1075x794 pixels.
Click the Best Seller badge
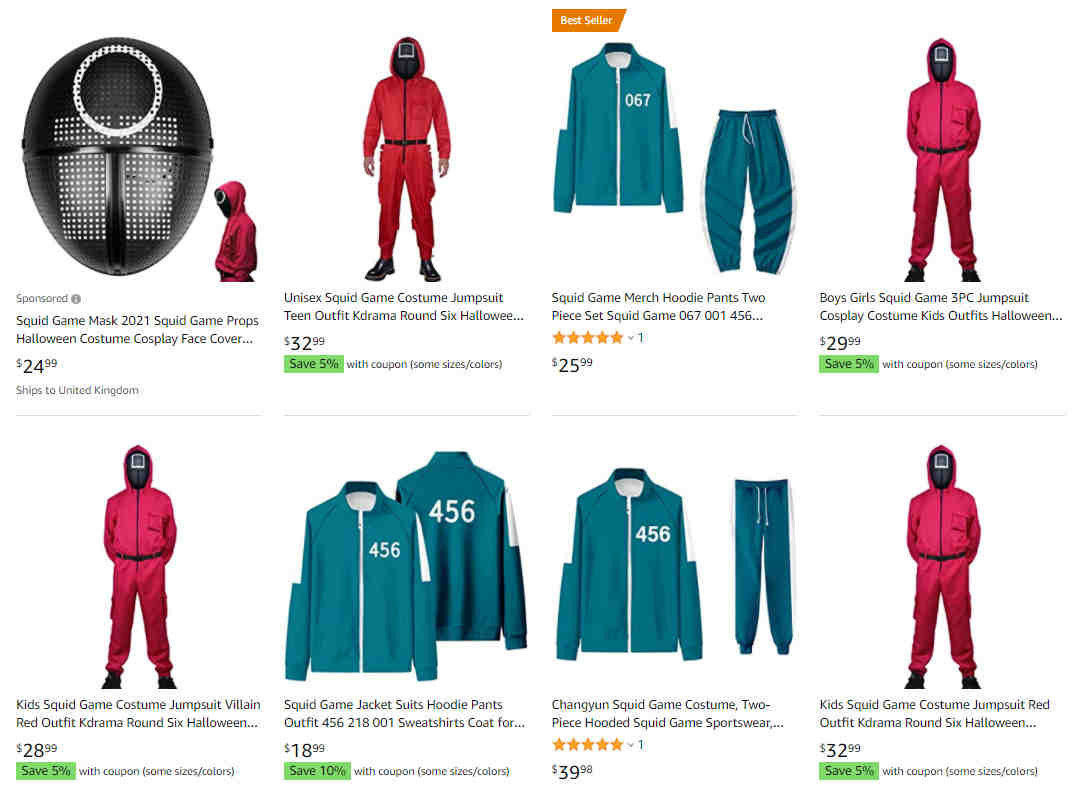588,21
